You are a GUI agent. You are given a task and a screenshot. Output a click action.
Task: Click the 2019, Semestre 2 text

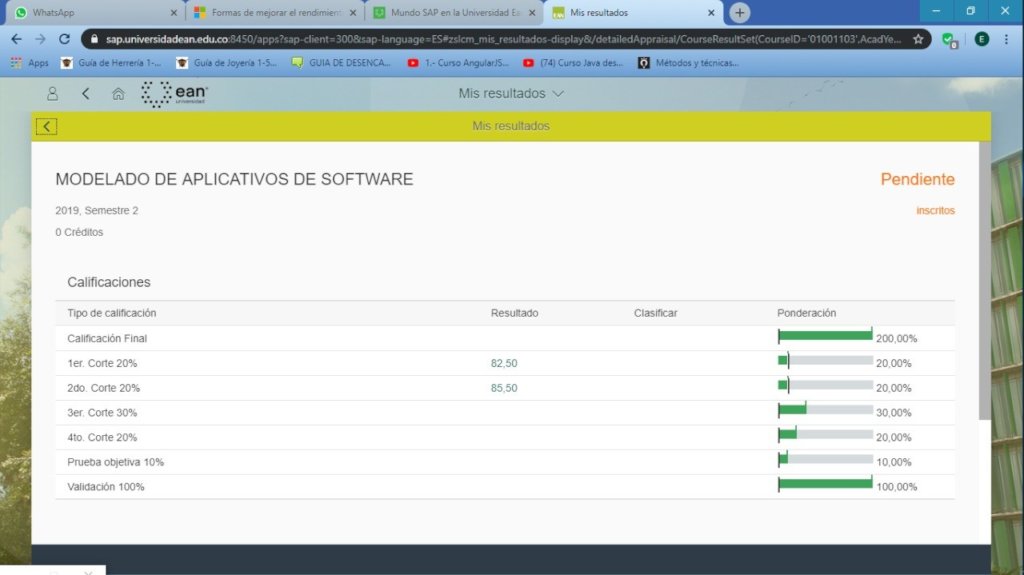(97, 210)
